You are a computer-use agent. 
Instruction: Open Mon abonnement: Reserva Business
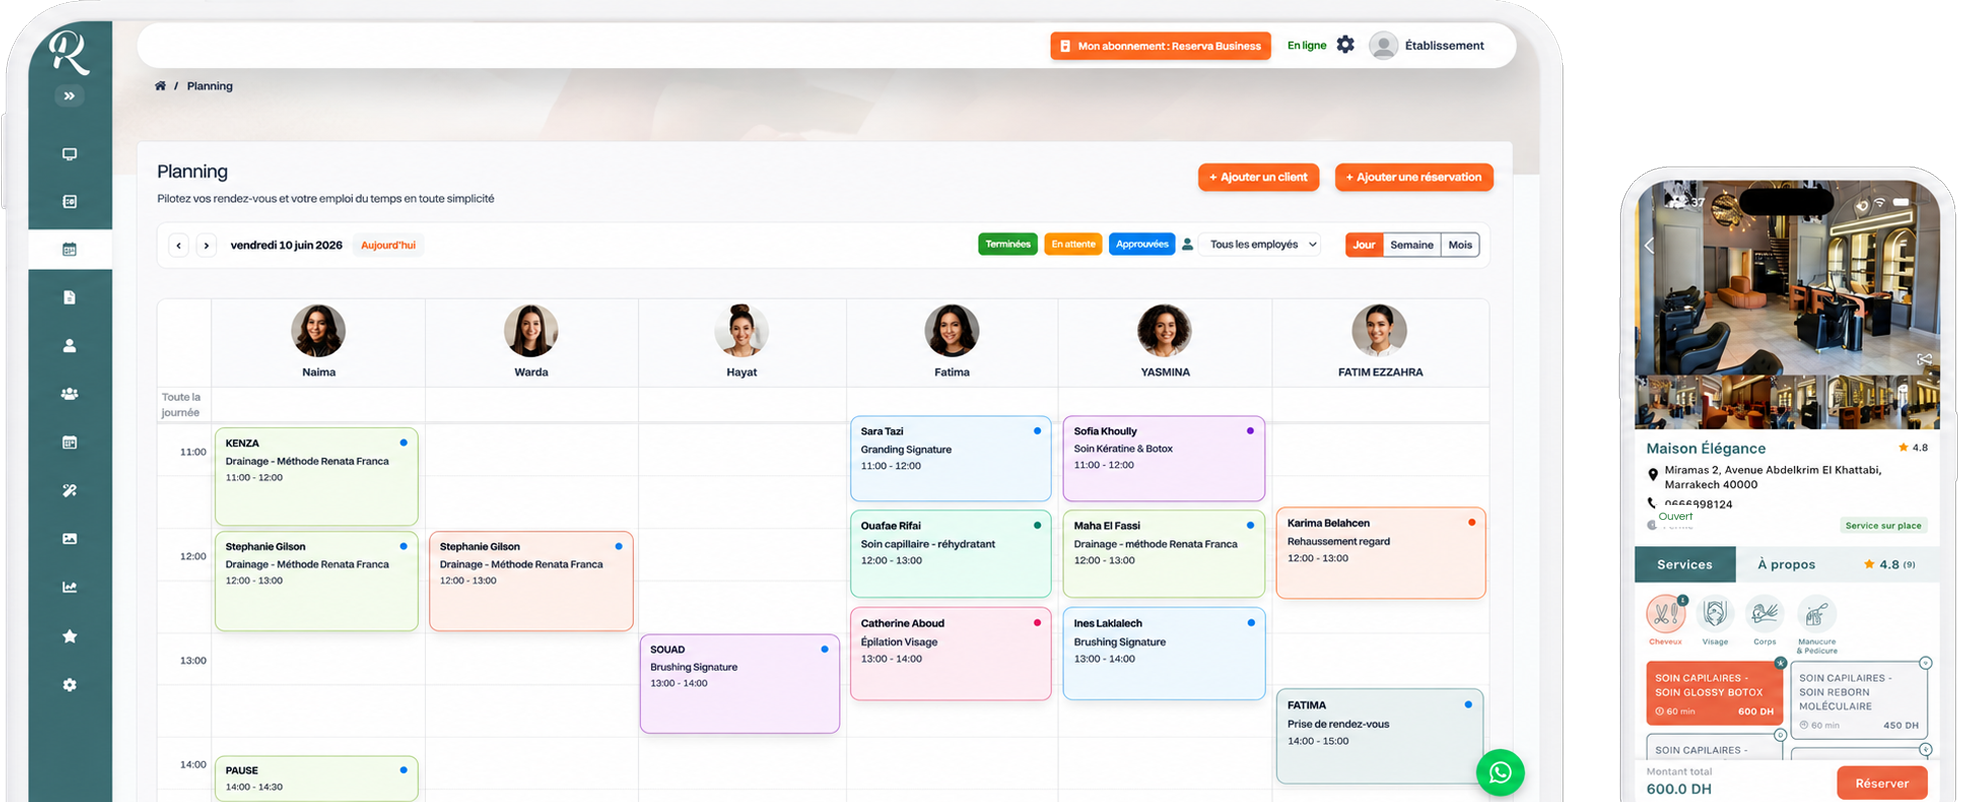coord(1160,46)
